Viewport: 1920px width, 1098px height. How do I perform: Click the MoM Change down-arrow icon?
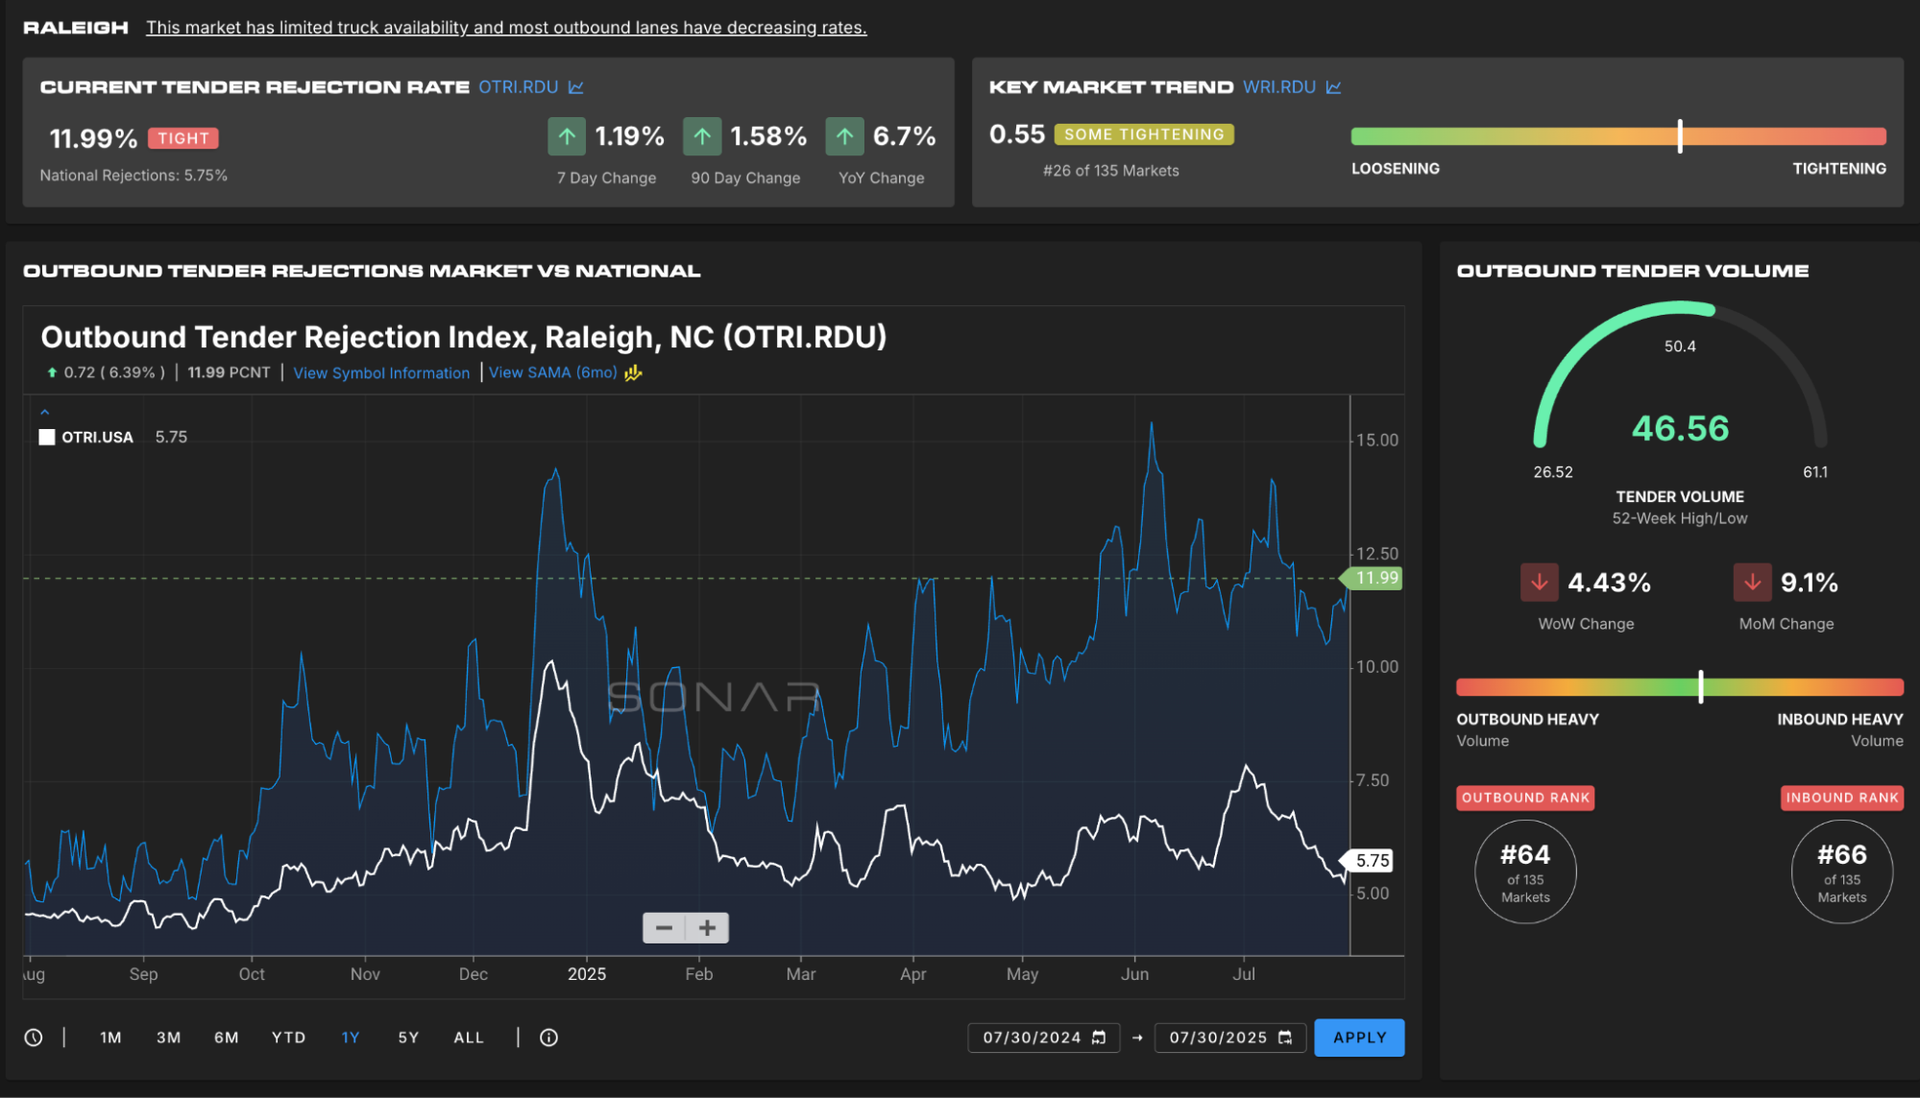coord(1752,582)
